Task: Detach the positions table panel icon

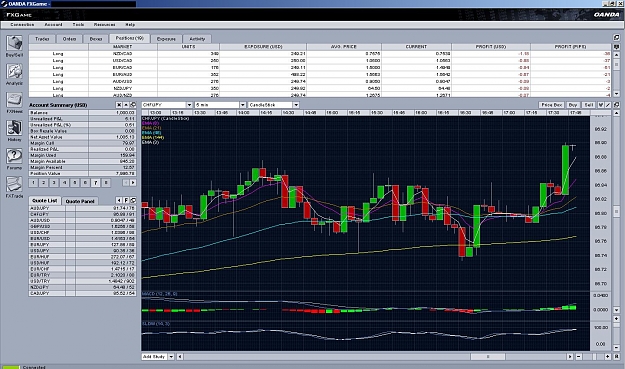Action: point(616,37)
